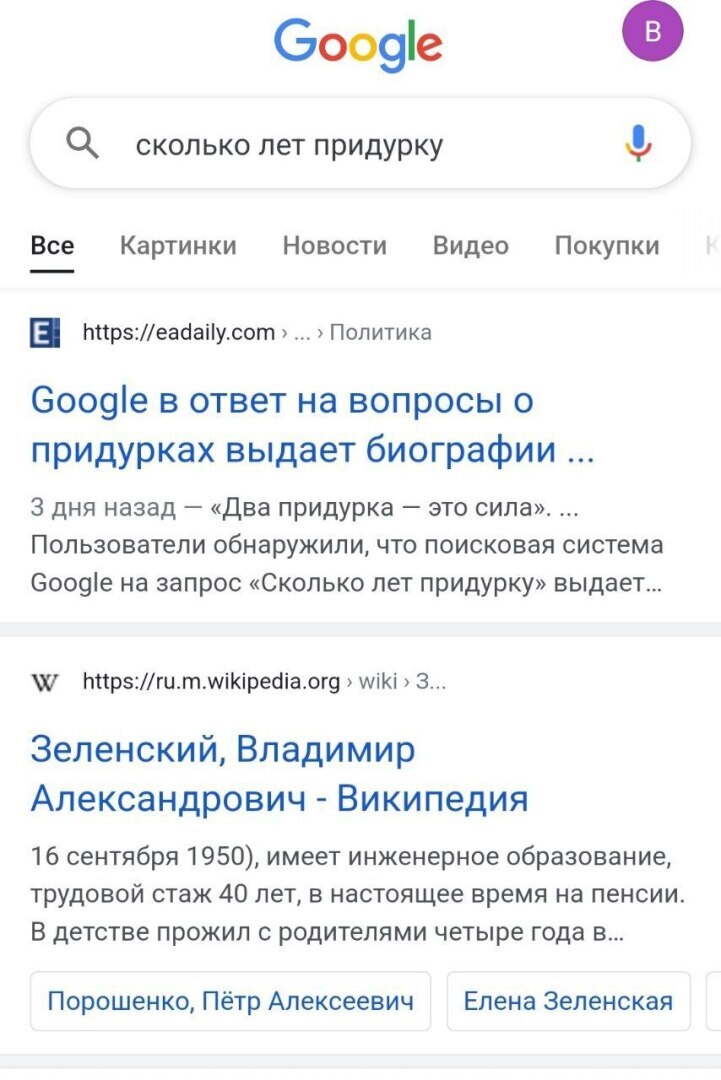Open the Покупки tab
721x1080 pixels.
pyautogui.click(x=607, y=246)
